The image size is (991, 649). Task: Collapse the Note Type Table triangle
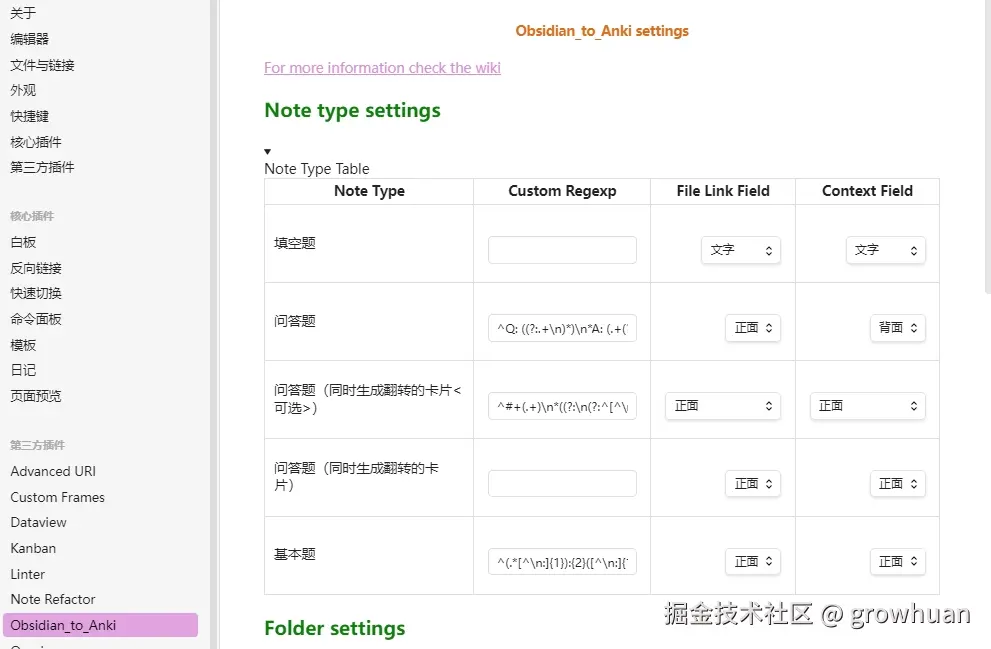[267, 152]
